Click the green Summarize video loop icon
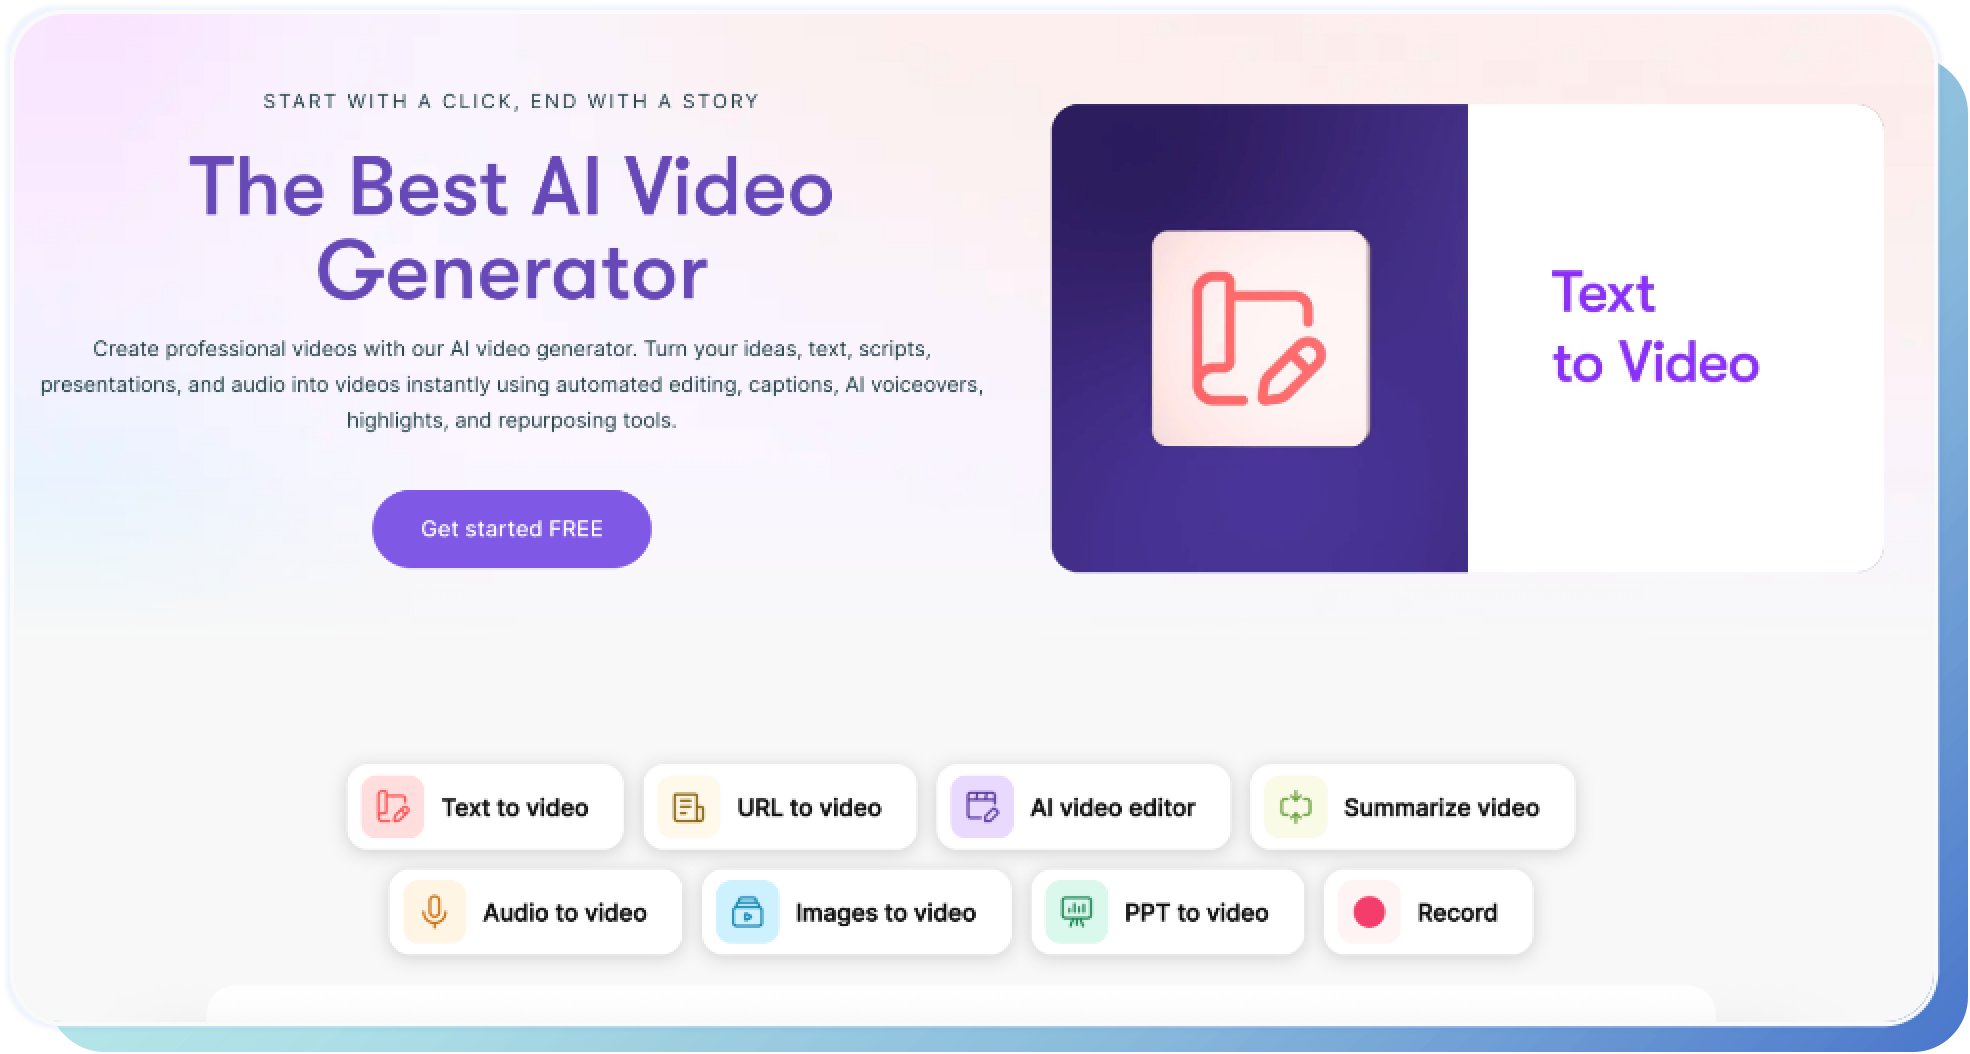 tap(1297, 807)
